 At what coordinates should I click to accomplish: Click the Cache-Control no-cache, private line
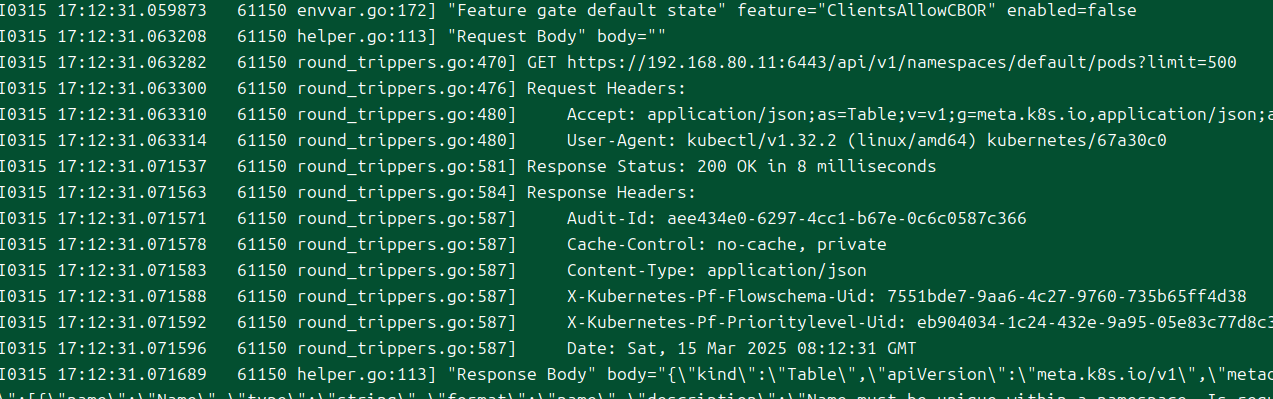[x=727, y=244]
